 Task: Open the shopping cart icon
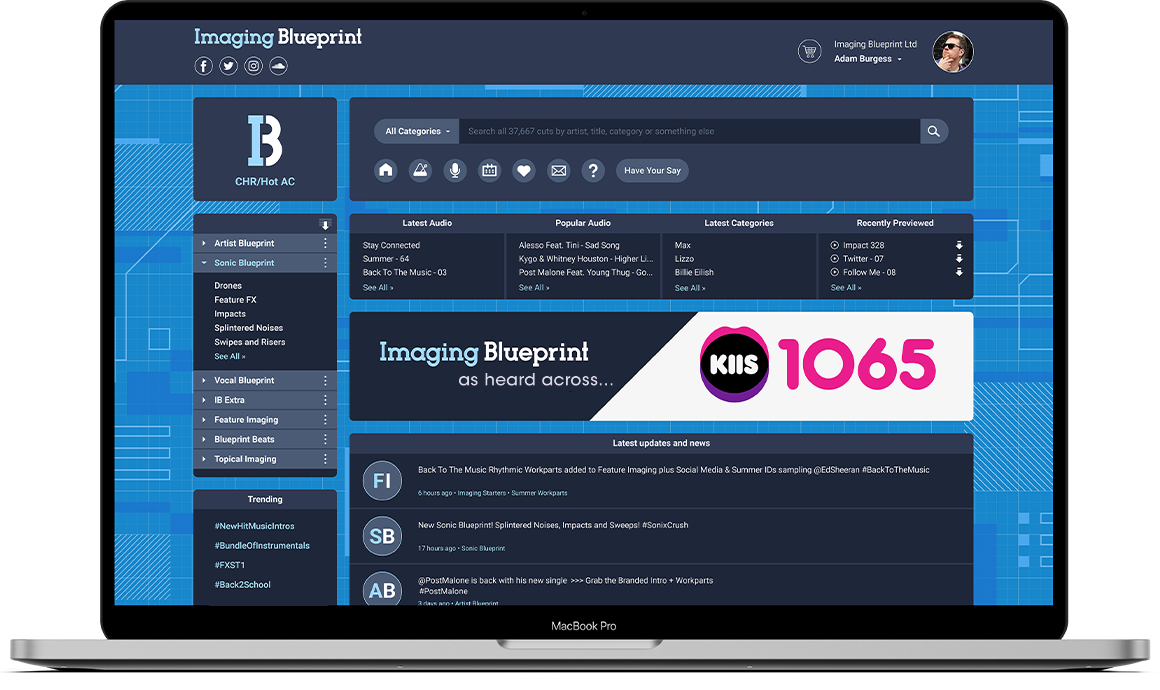coord(809,52)
